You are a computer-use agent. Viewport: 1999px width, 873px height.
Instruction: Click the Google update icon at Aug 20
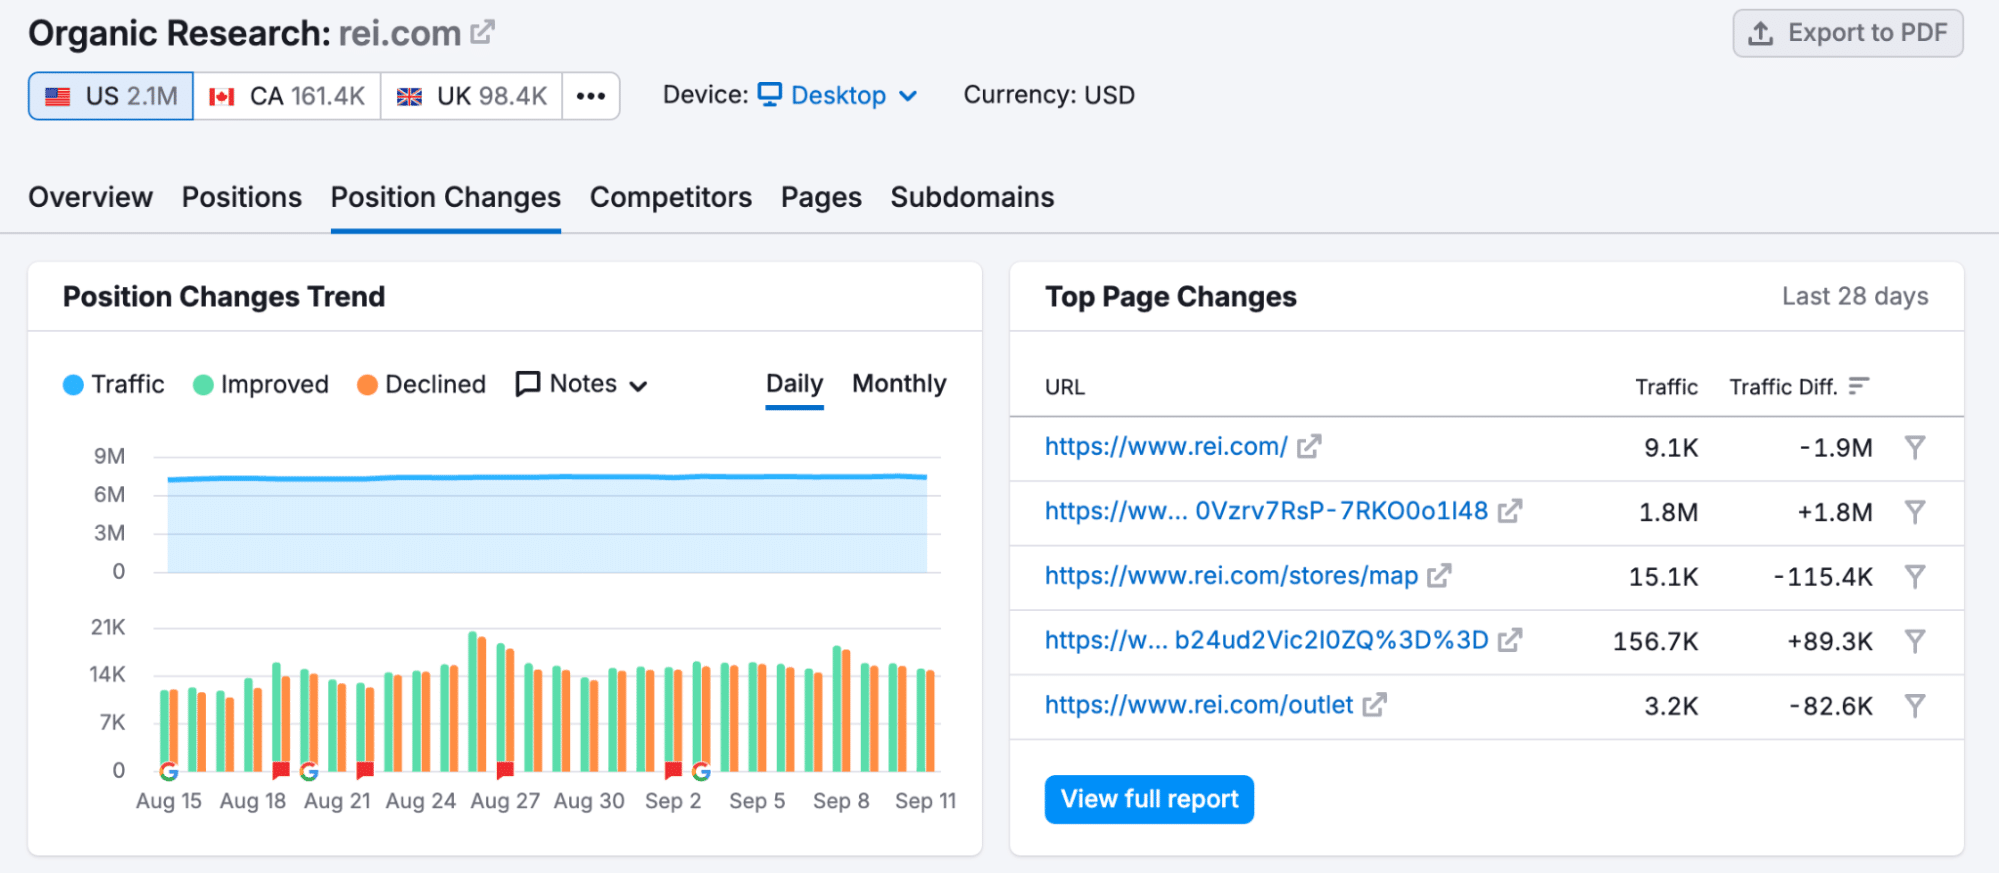[x=309, y=771]
